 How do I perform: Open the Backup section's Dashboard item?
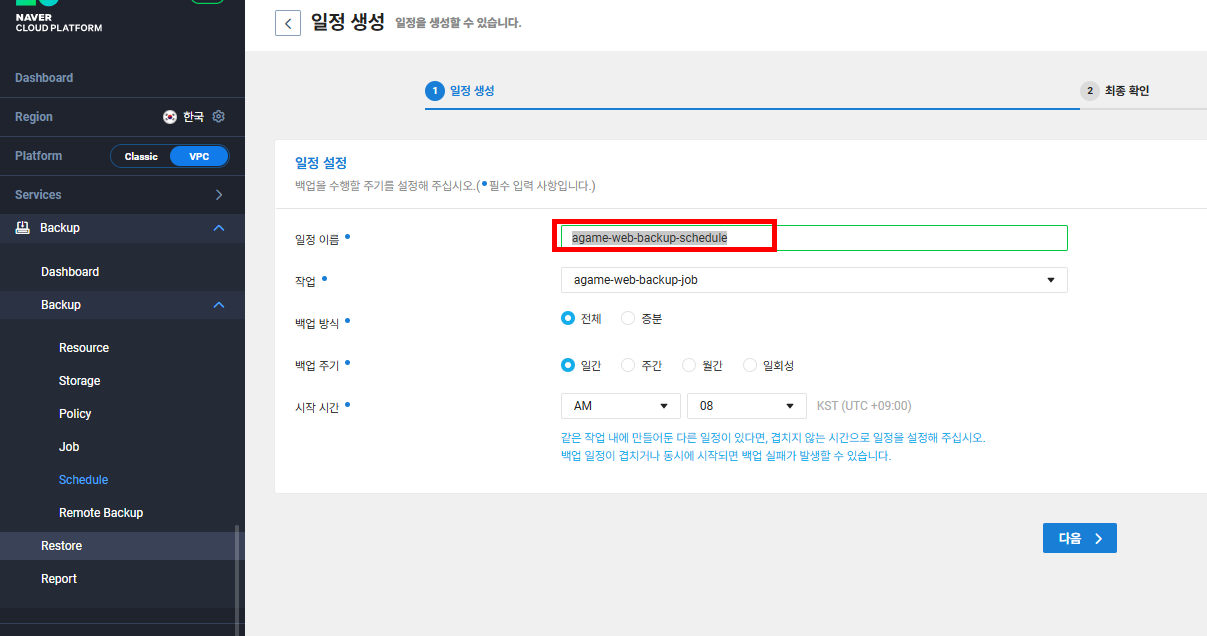pos(70,272)
